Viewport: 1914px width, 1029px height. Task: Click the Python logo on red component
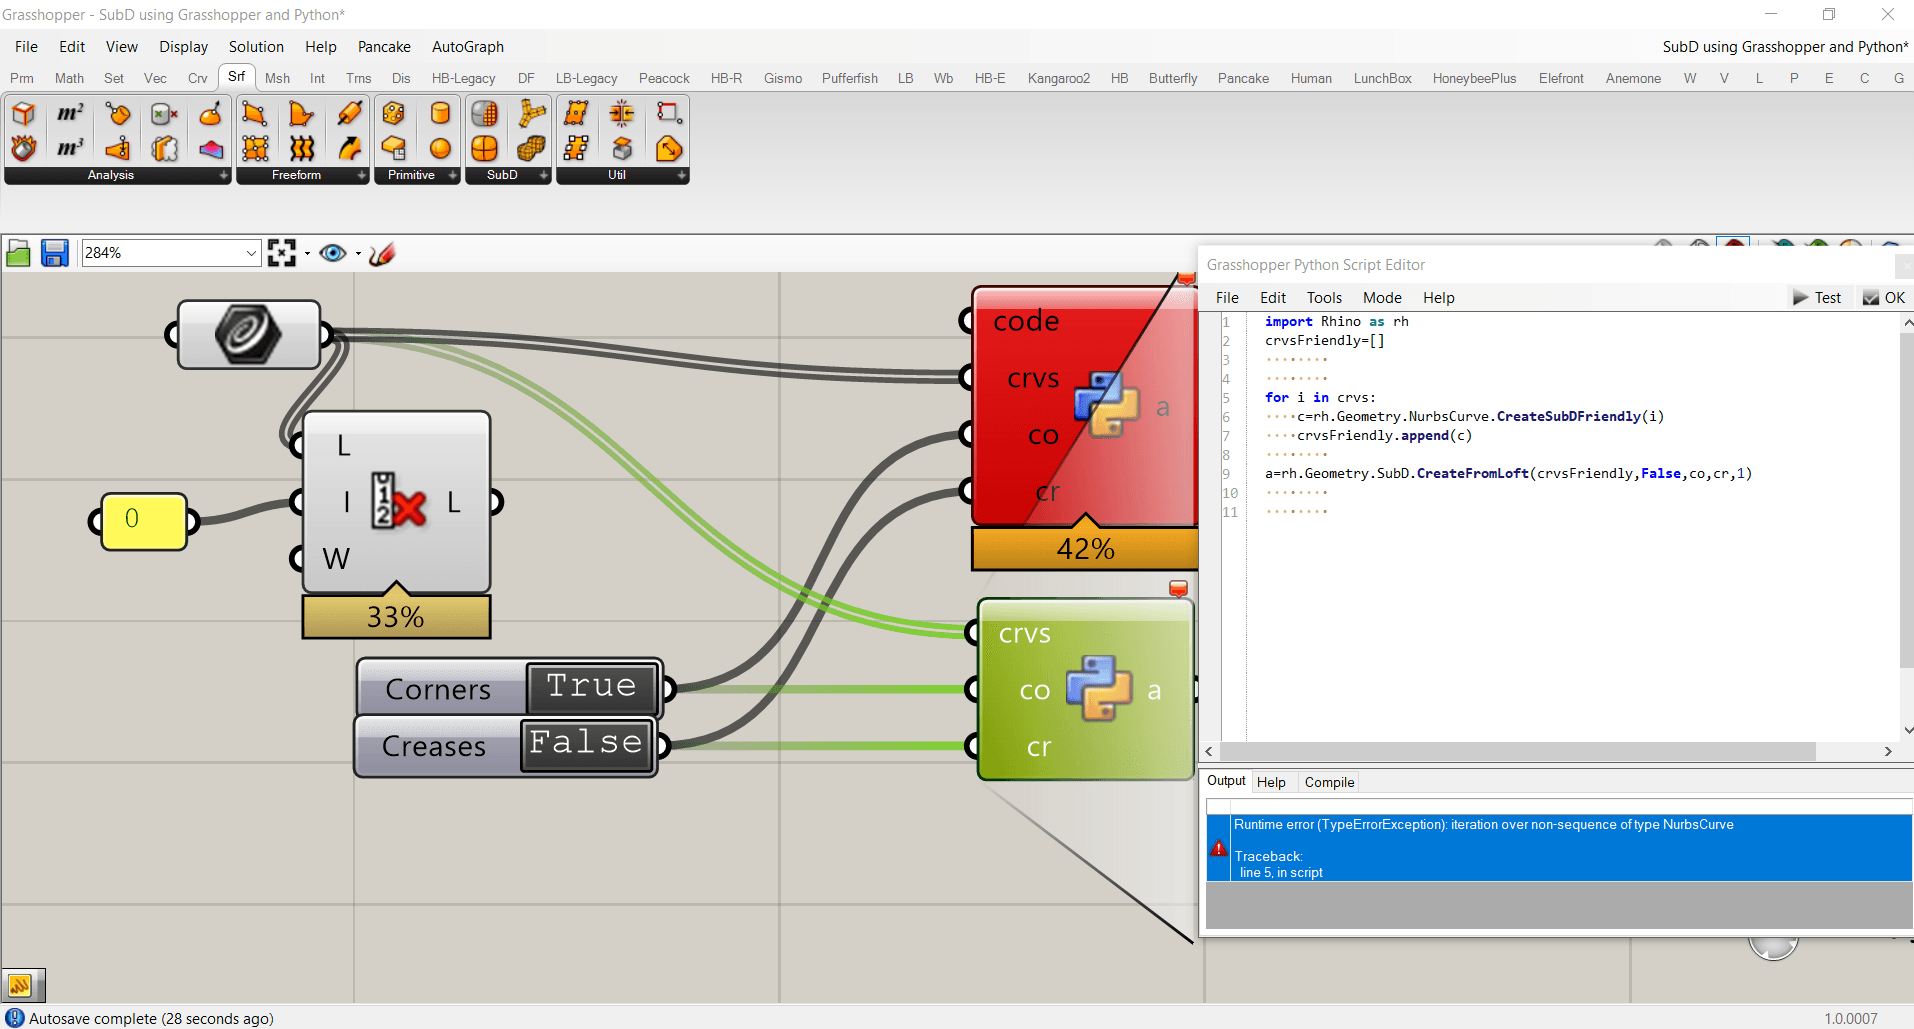coord(1107,405)
